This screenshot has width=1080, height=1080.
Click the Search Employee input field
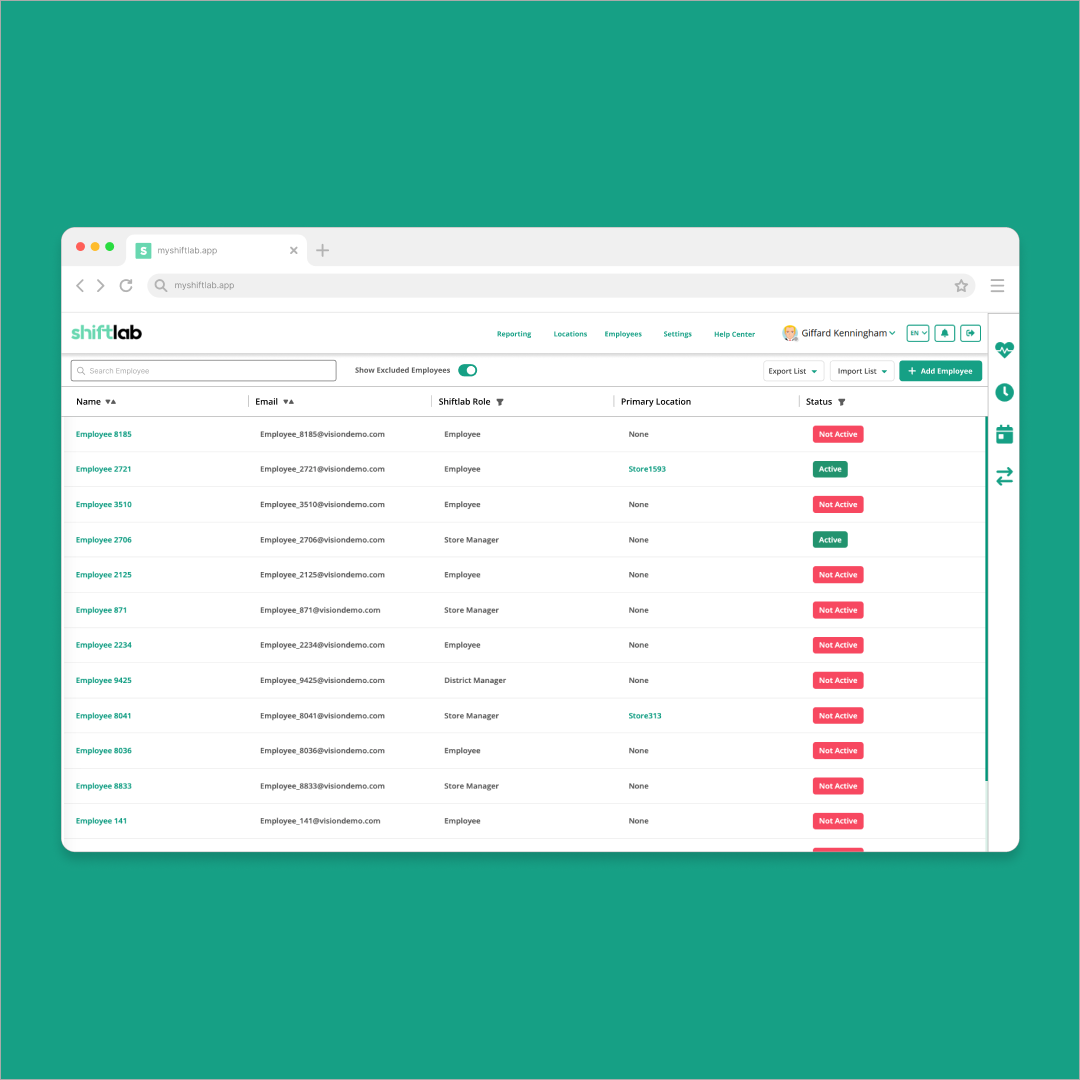pos(203,371)
